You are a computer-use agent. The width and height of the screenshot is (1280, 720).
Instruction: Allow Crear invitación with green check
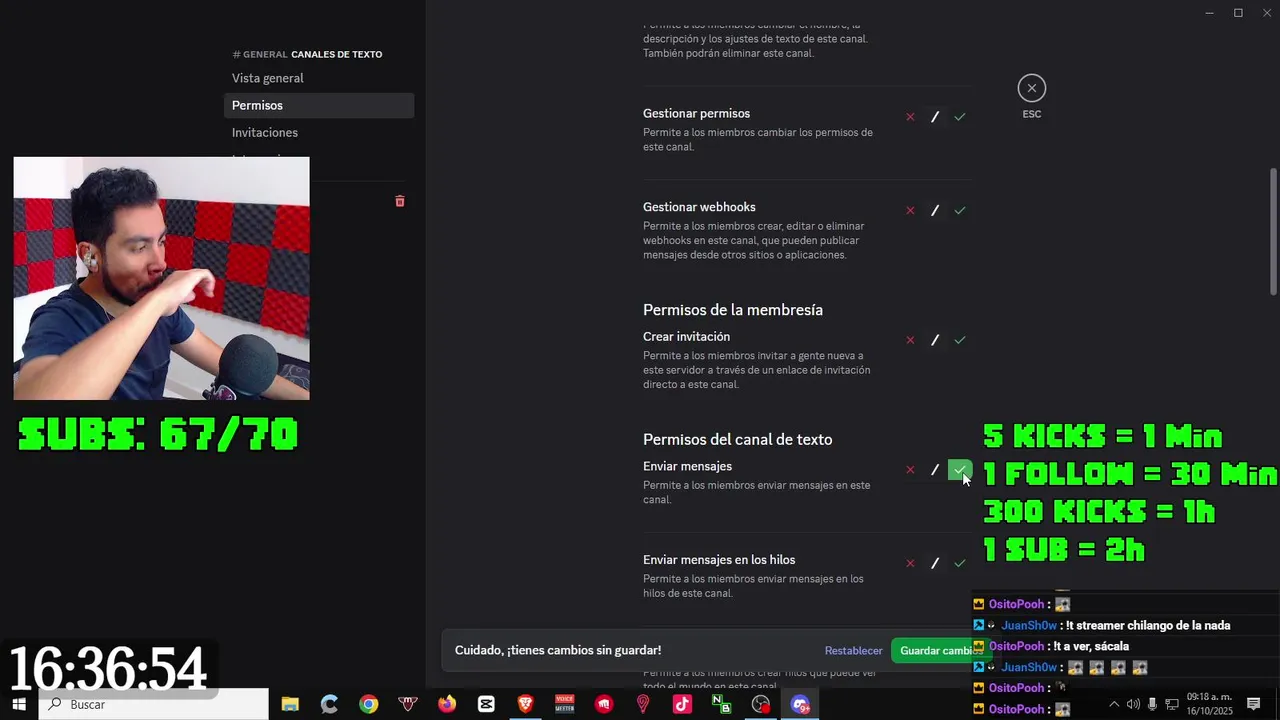[960, 340]
